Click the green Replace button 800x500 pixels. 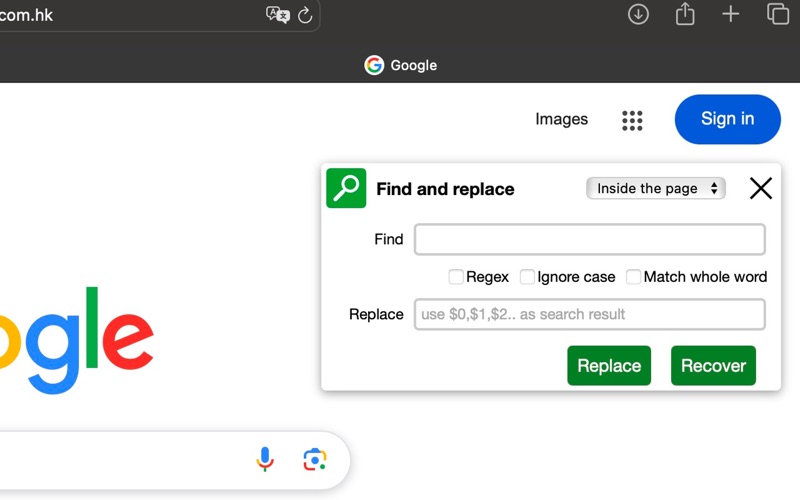pyautogui.click(x=609, y=365)
